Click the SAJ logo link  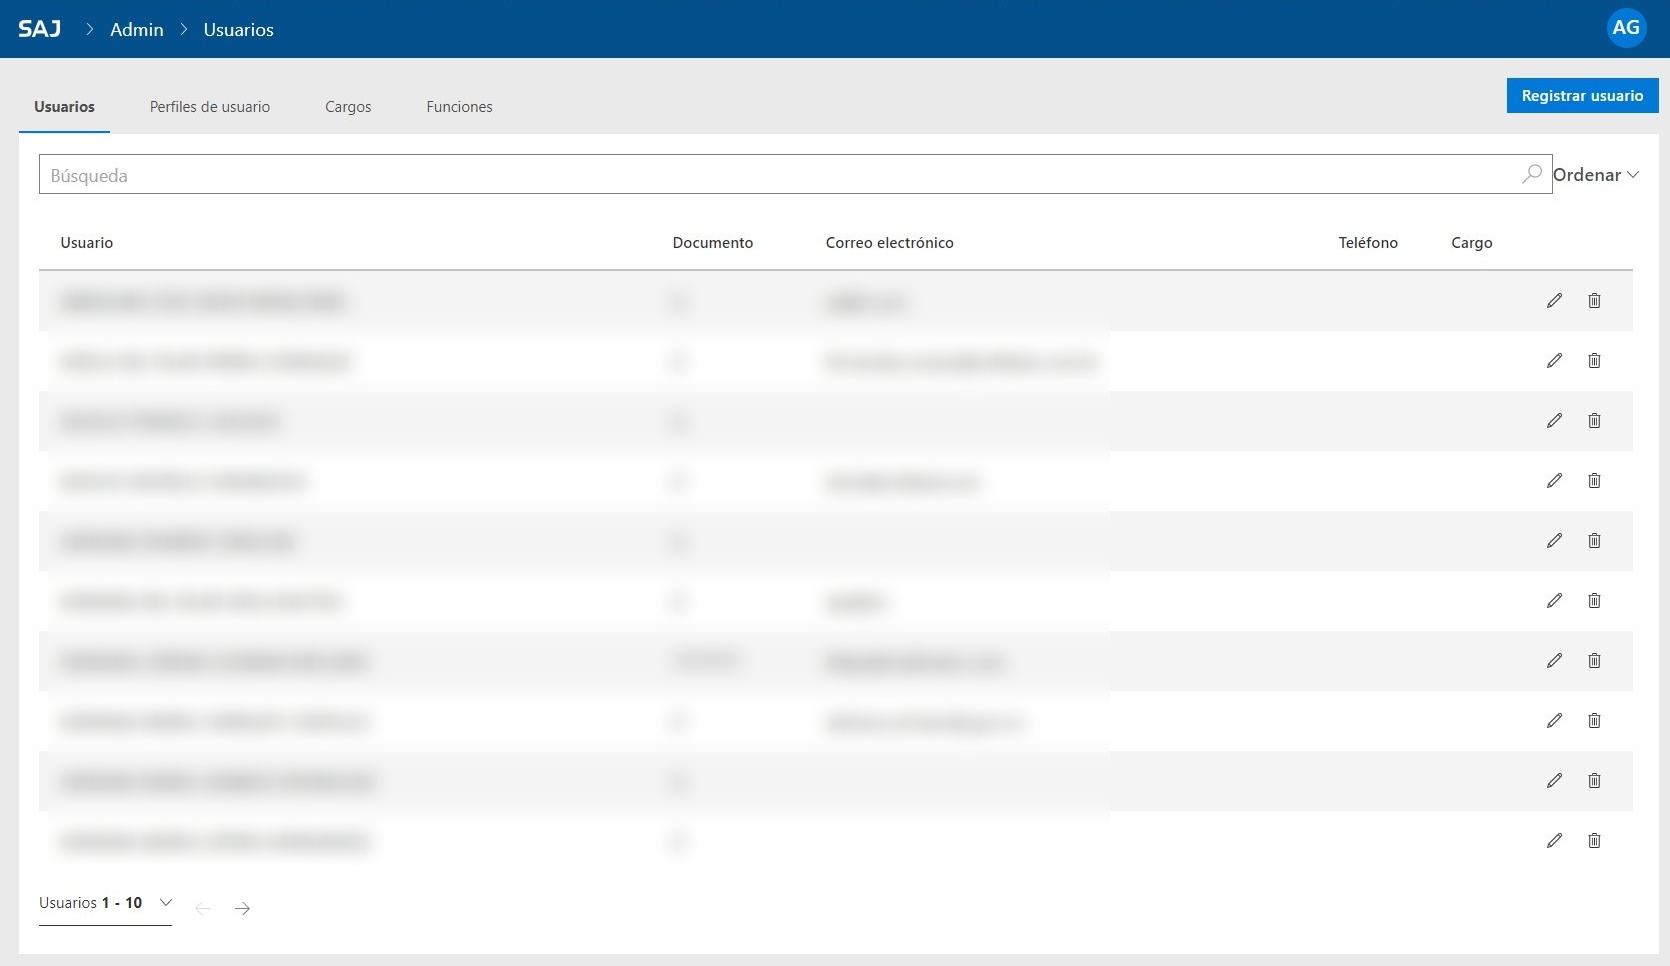[40, 29]
